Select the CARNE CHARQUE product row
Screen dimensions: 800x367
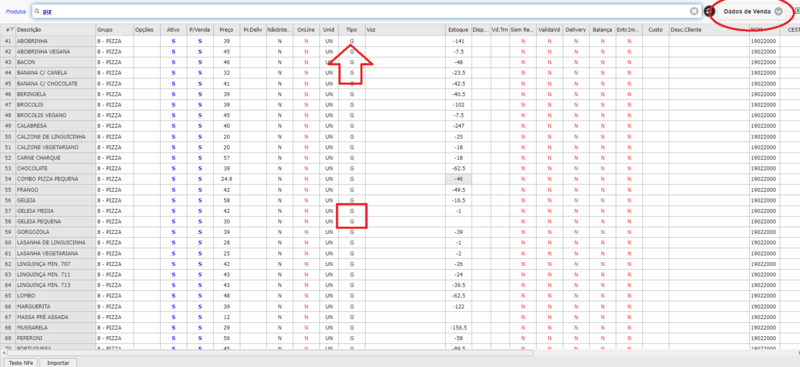click(x=55, y=158)
